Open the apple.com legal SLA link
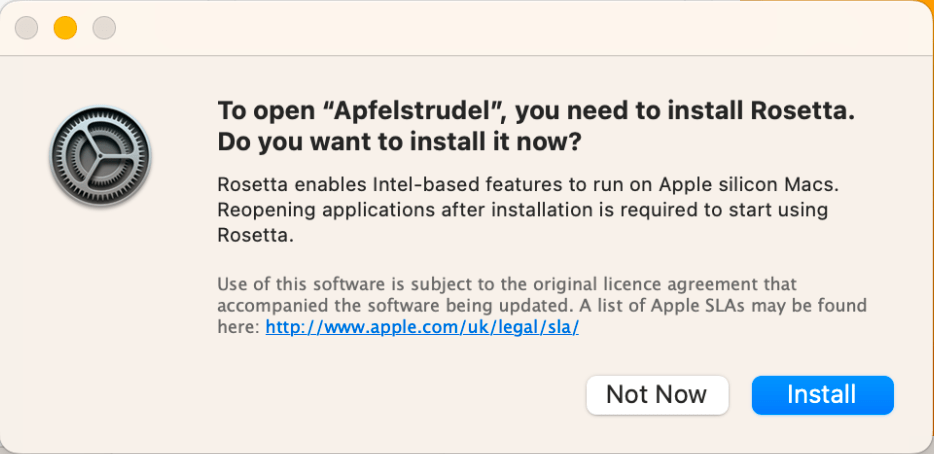The image size is (934, 454). [x=422, y=327]
